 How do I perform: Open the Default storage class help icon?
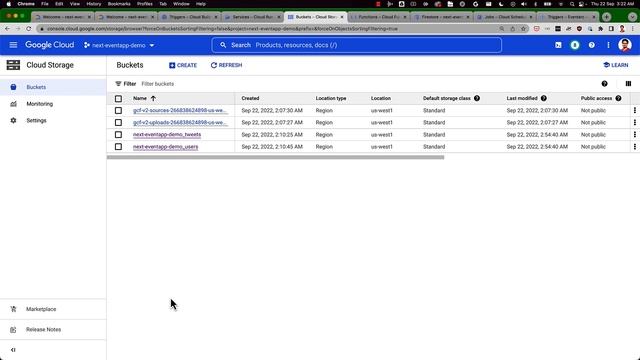pyautogui.click(x=477, y=98)
